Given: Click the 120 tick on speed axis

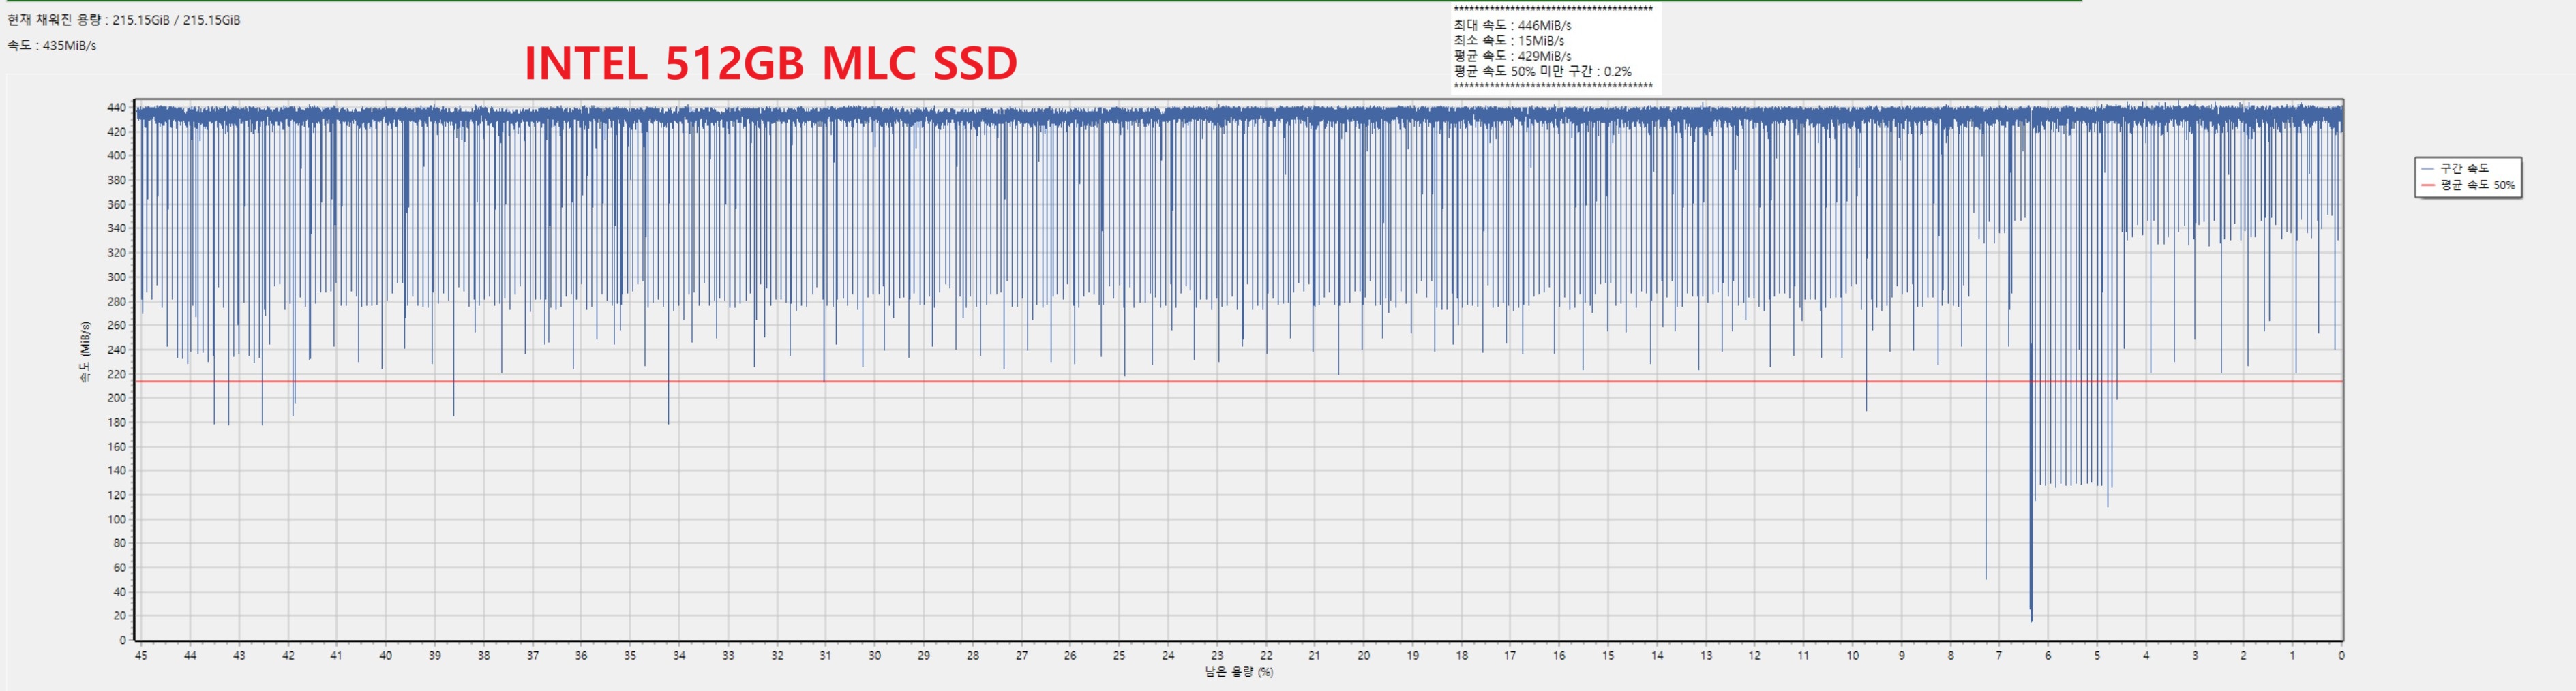Looking at the screenshot, I should [116, 495].
